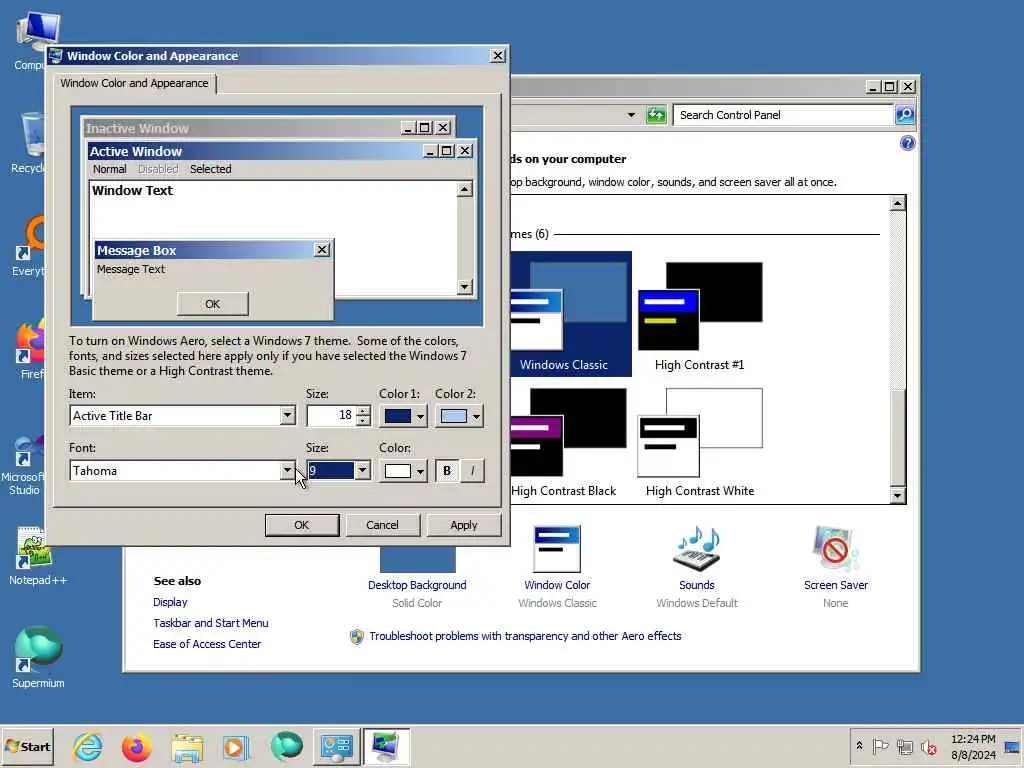The height and width of the screenshot is (768, 1024).
Task: Open Windows Explorer from the taskbar
Action: tap(187, 747)
